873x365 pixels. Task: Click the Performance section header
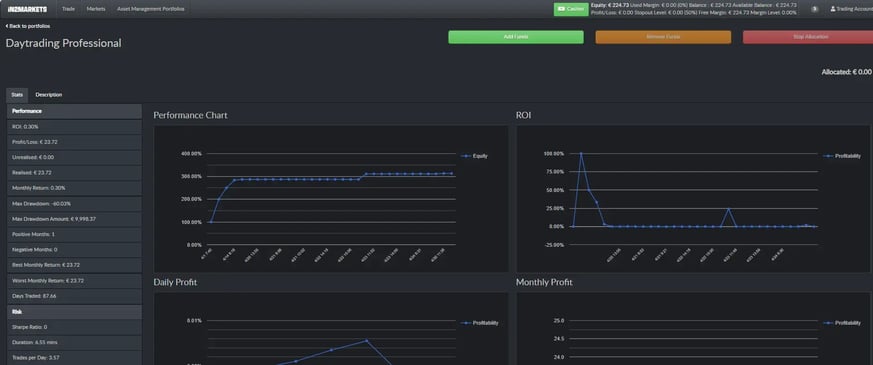point(74,111)
